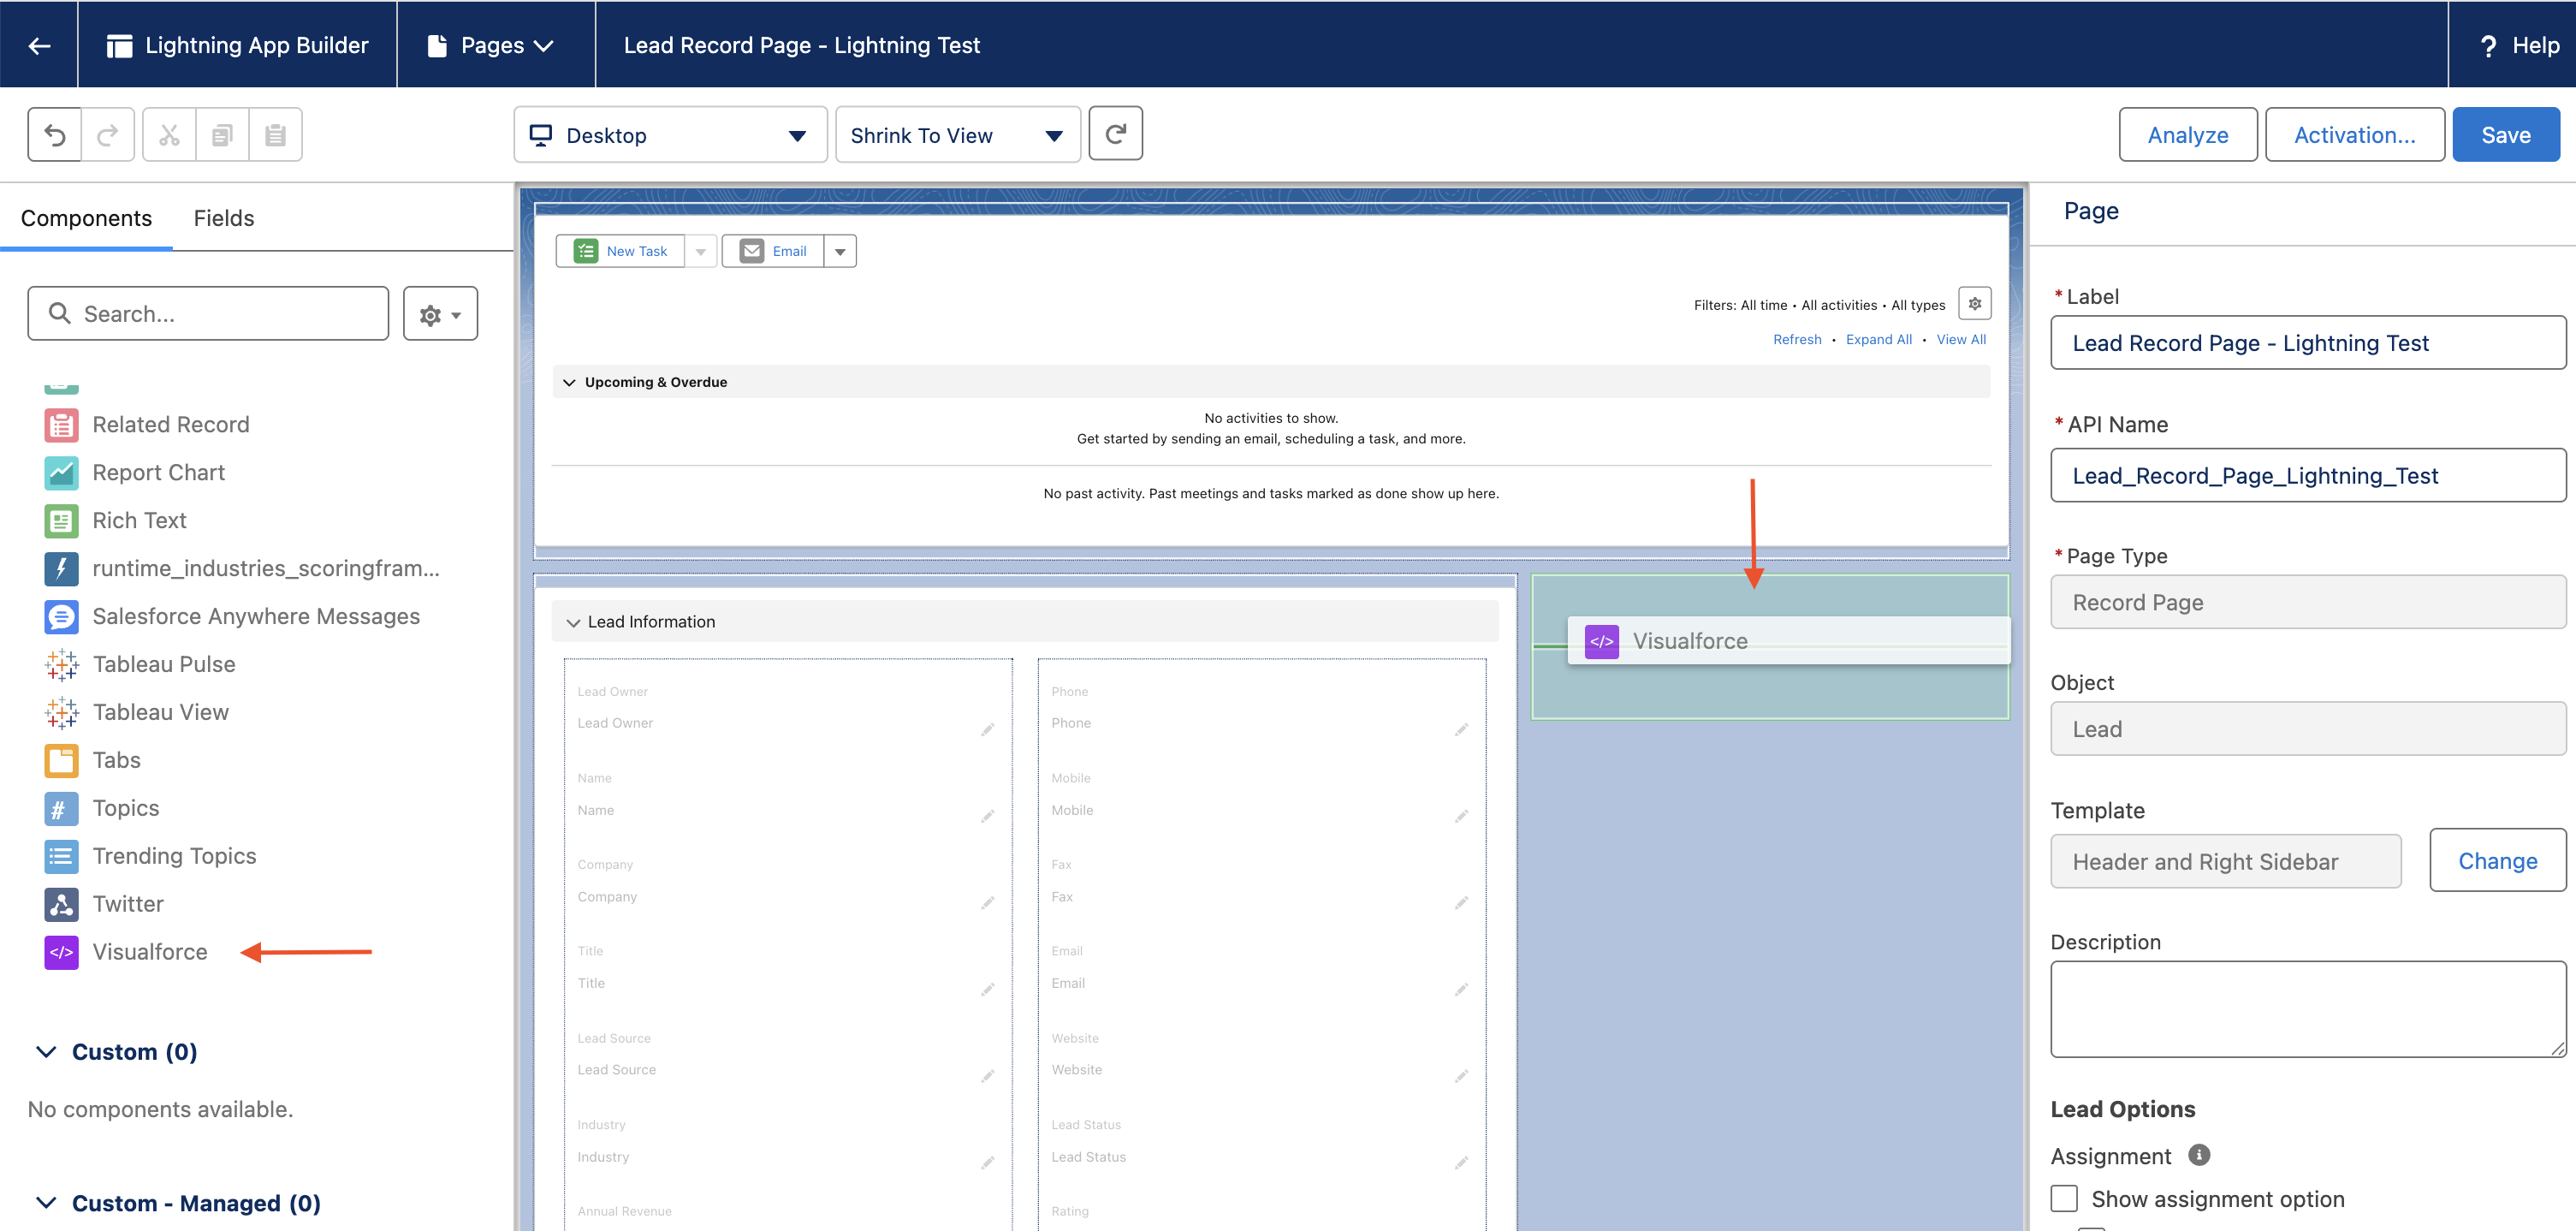
Task: Collapse Custom - Managed (0) section
Action: click(46, 1203)
